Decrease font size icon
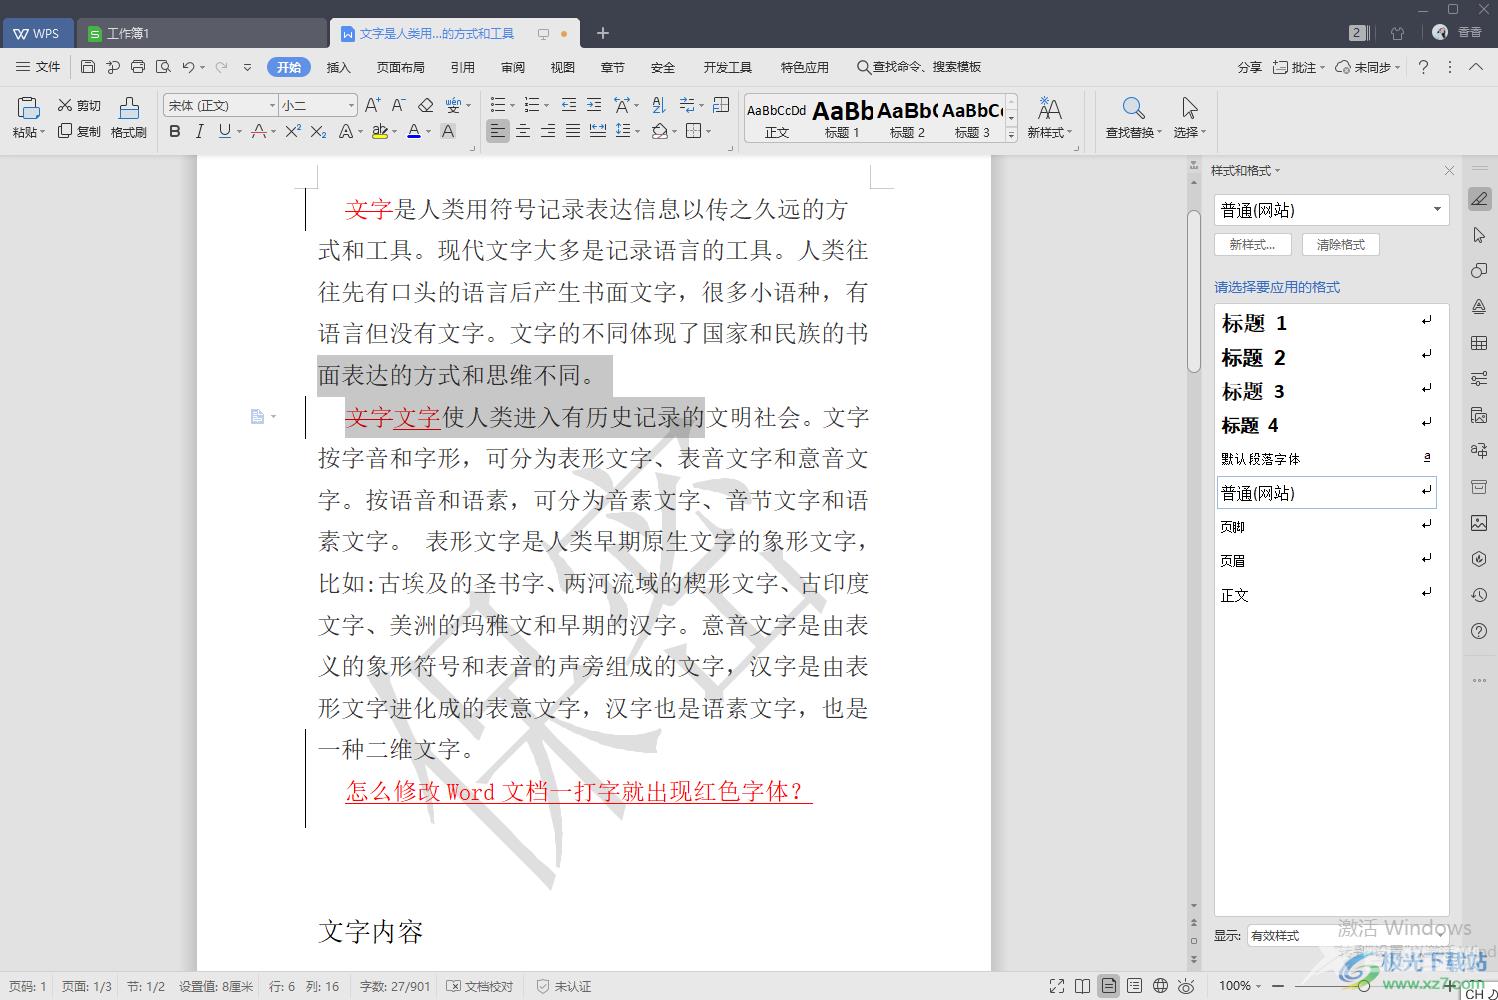This screenshot has width=1498, height=1000. (x=398, y=105)
